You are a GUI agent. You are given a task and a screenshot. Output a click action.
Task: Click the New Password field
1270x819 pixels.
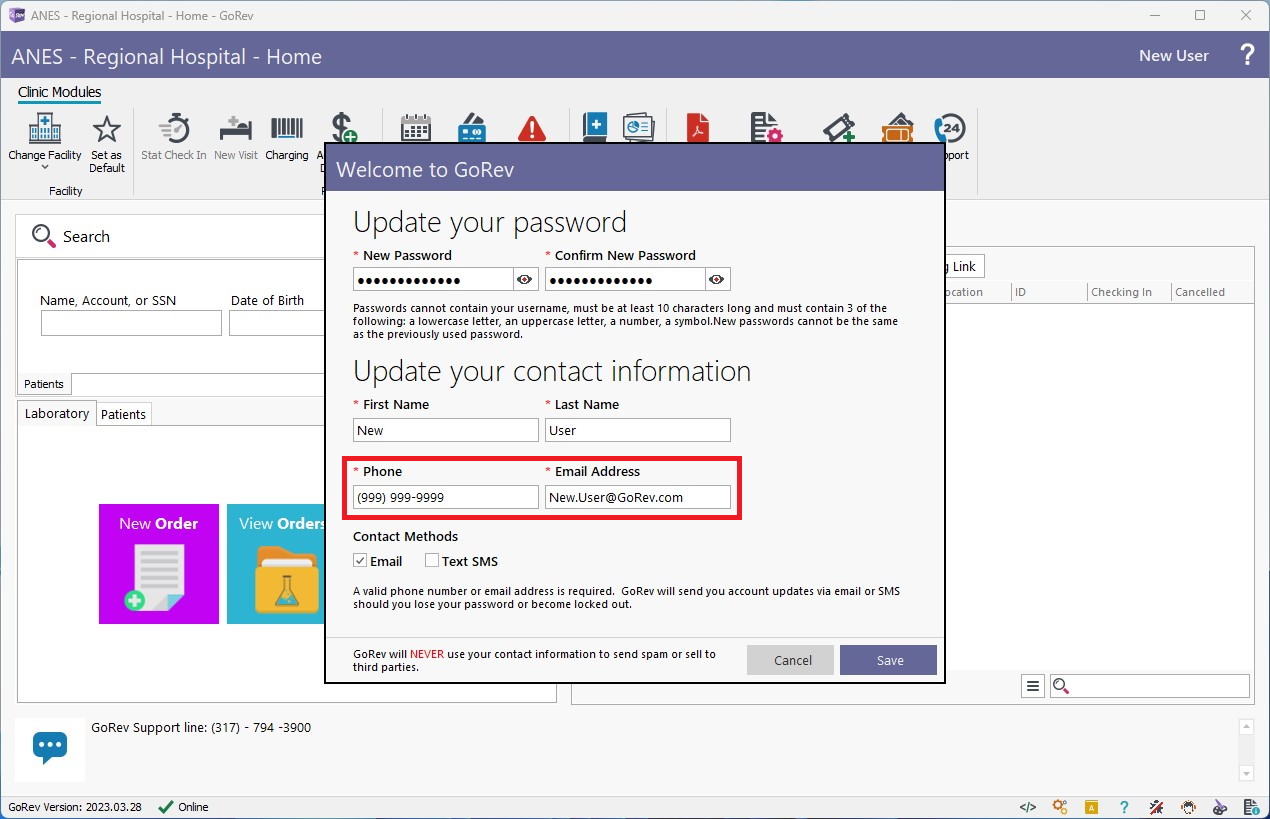tap(433, 279)
